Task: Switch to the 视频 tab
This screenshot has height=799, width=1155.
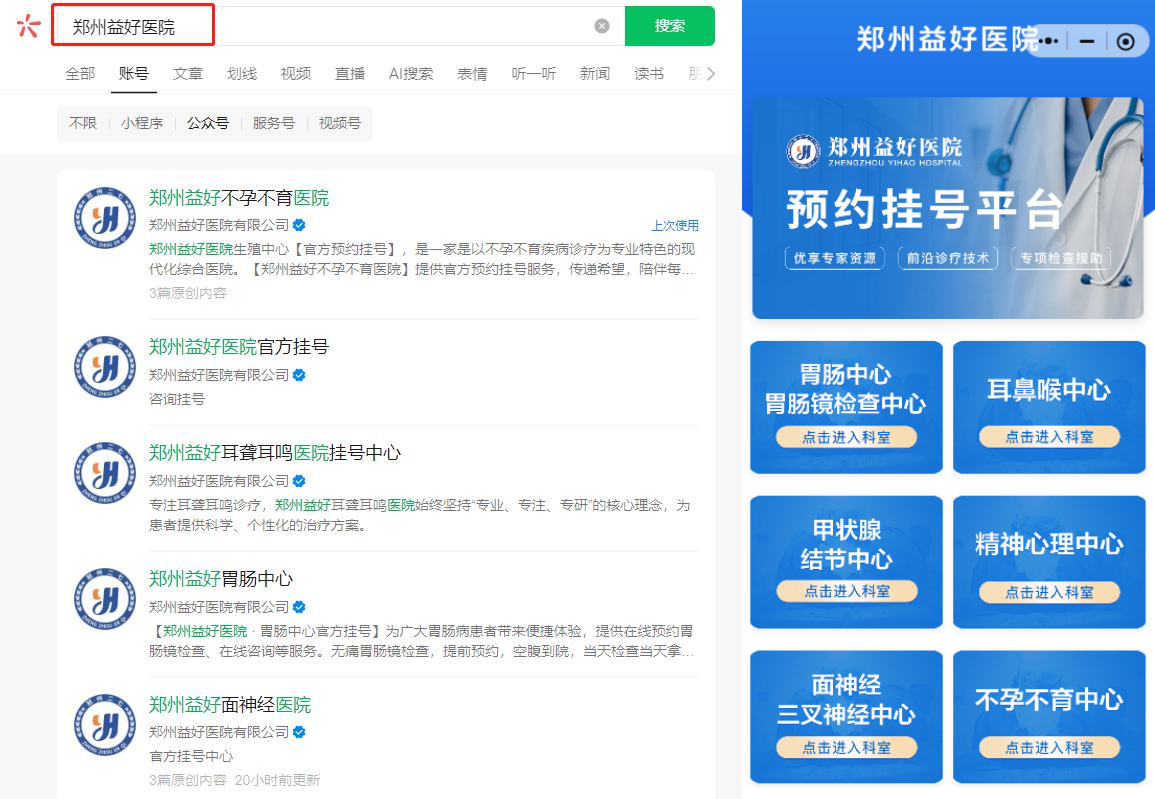Action: click(x=295, y=72)
